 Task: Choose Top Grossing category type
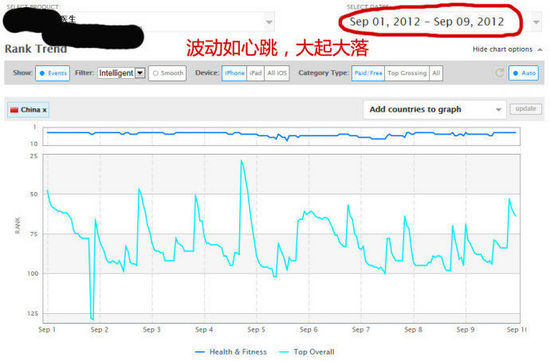coord(407,73)
